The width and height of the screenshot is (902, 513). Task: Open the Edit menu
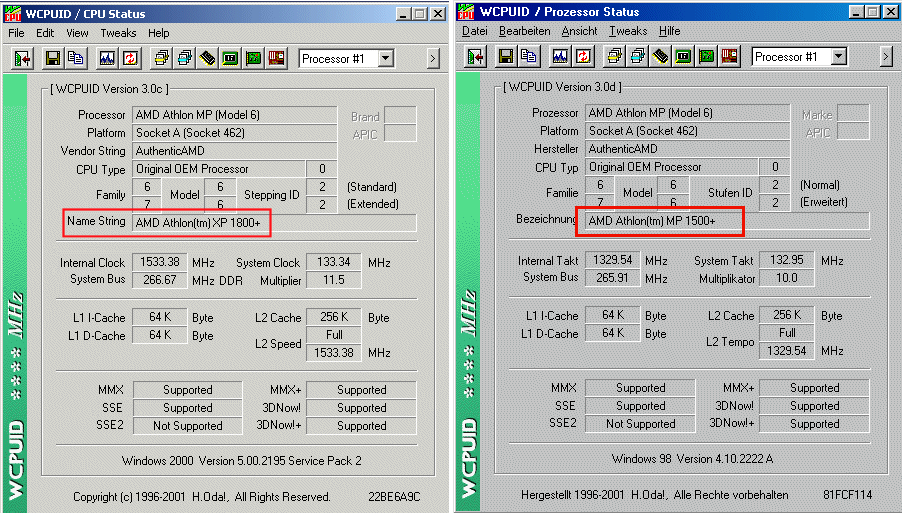coord(45,33)
